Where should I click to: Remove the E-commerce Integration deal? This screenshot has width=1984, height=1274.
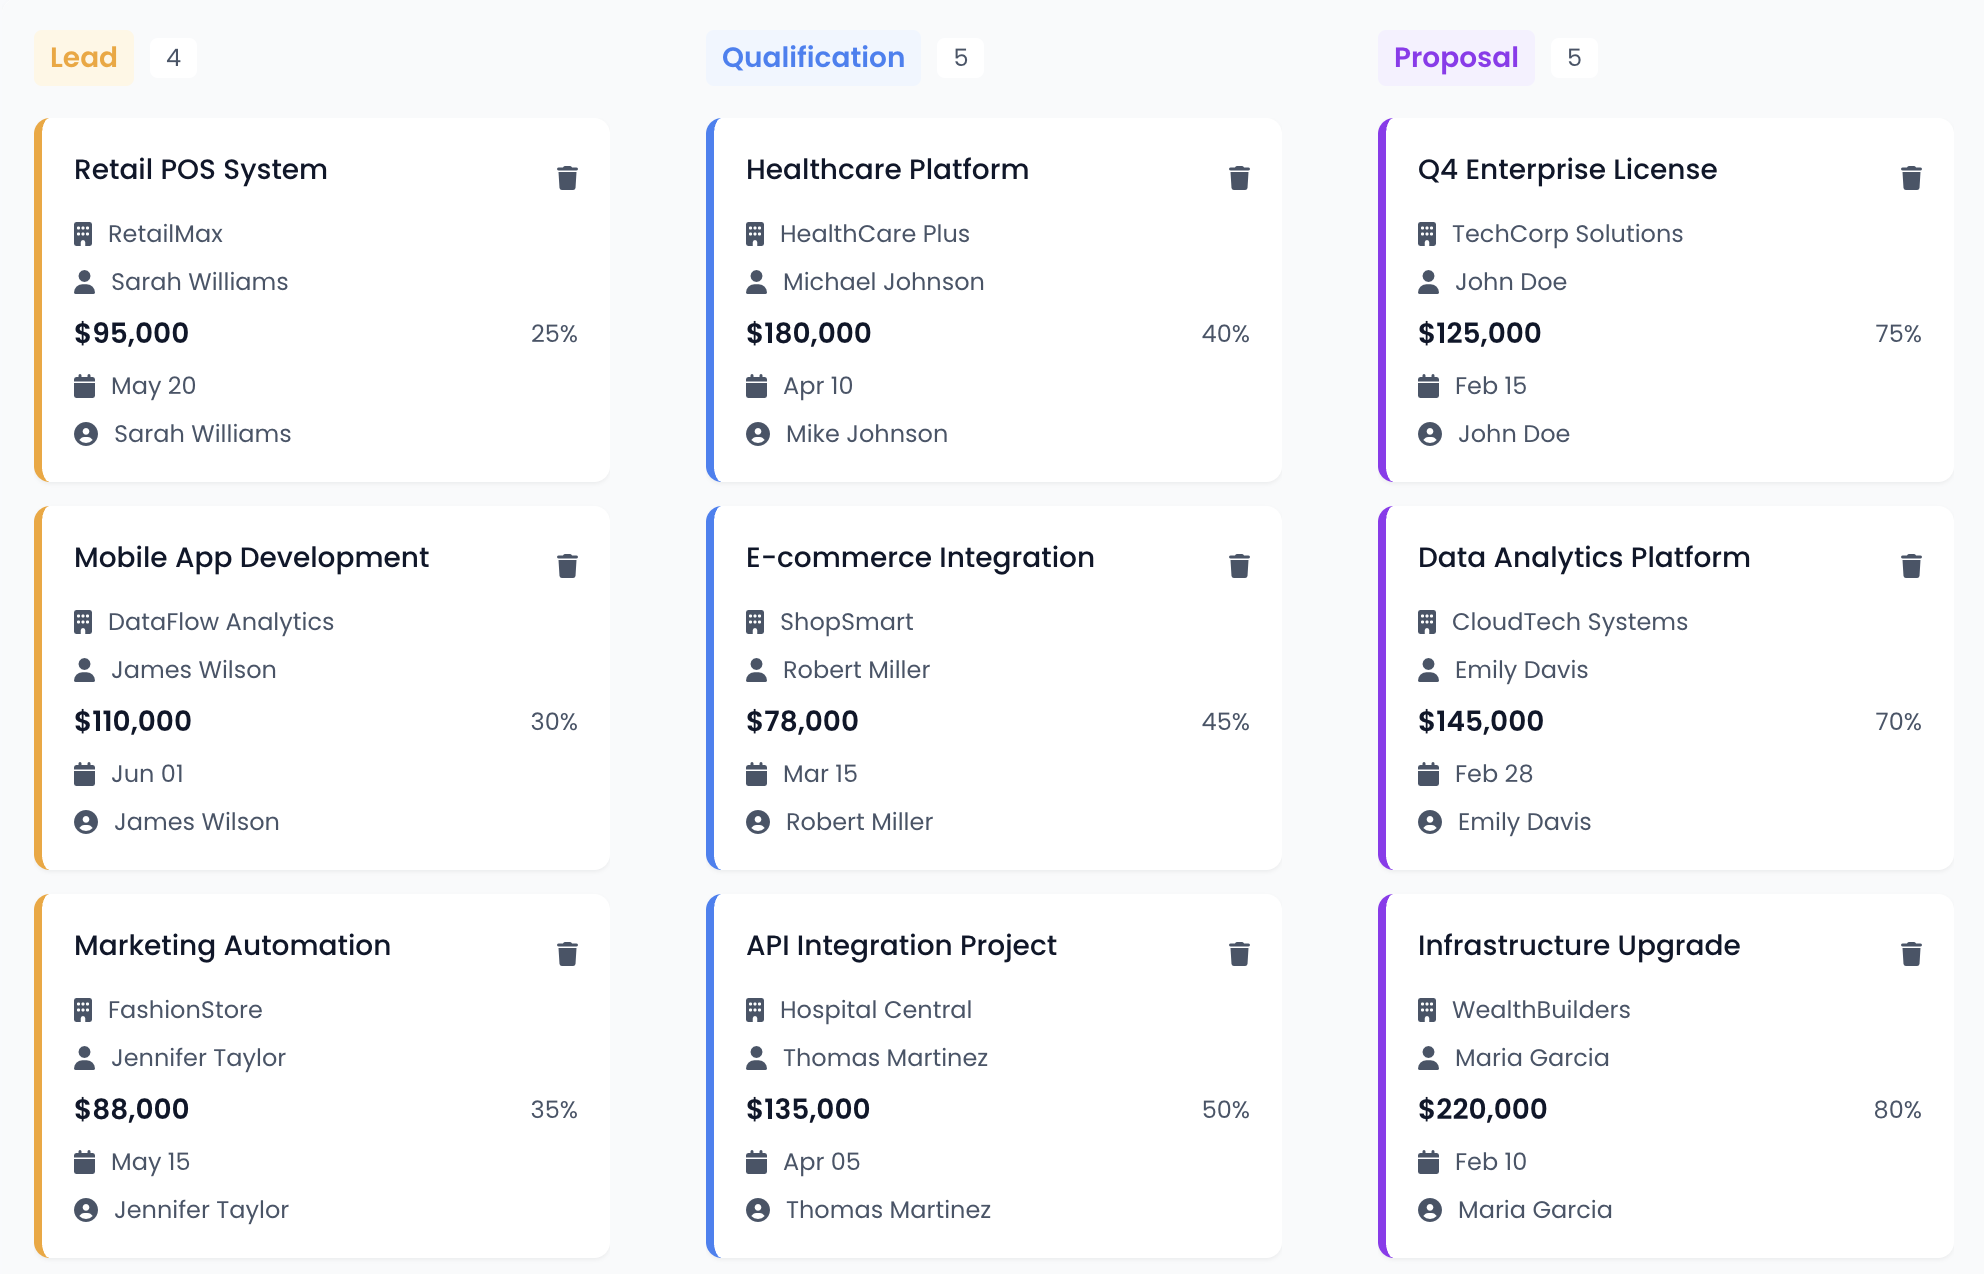(x=1239, y=566)
